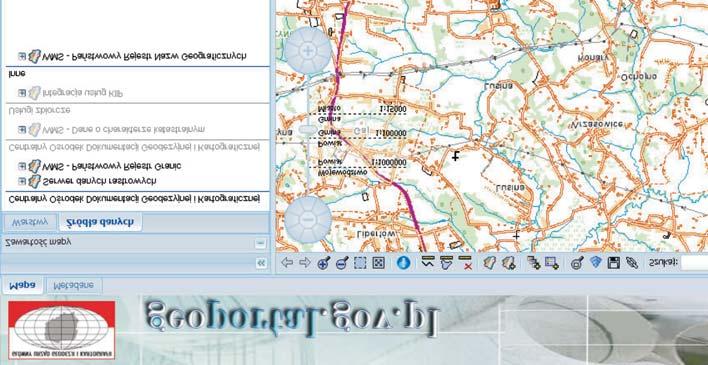Click the Usługi zbiorcze section heading
This screenshot has height=365, width=708.
coord(39,110)
